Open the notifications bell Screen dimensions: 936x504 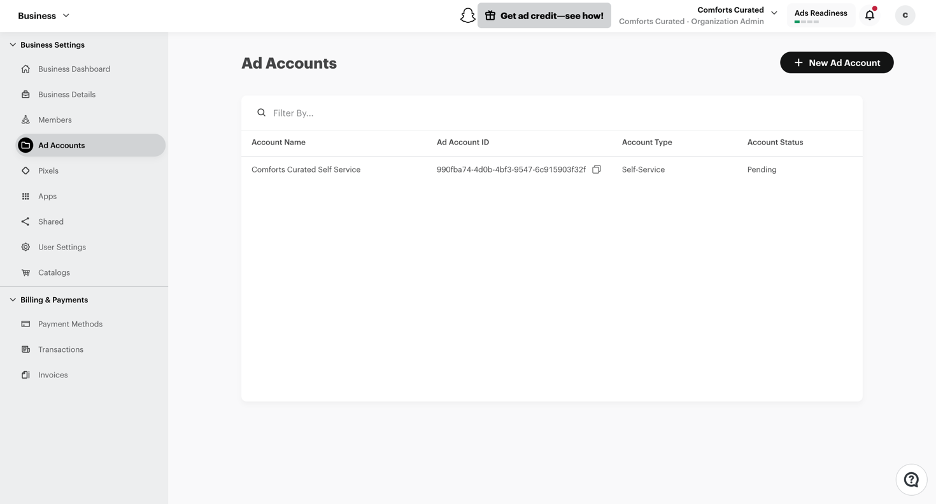pos(870,15)
